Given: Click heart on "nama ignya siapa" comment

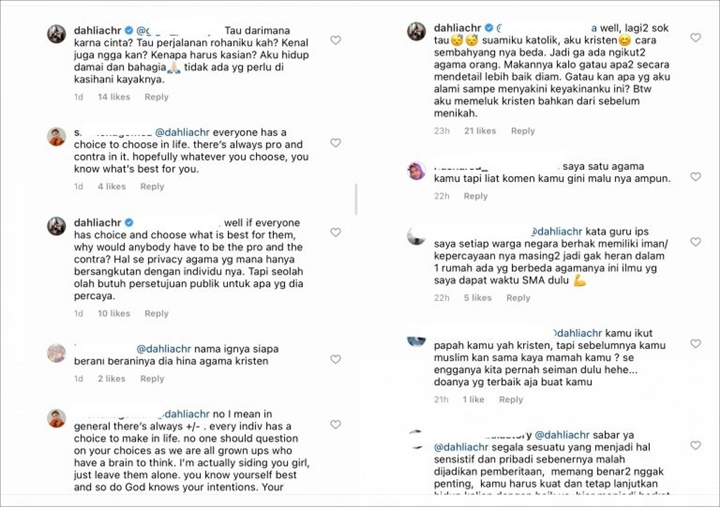Looking at the screenshot, I should pos(335,352).
